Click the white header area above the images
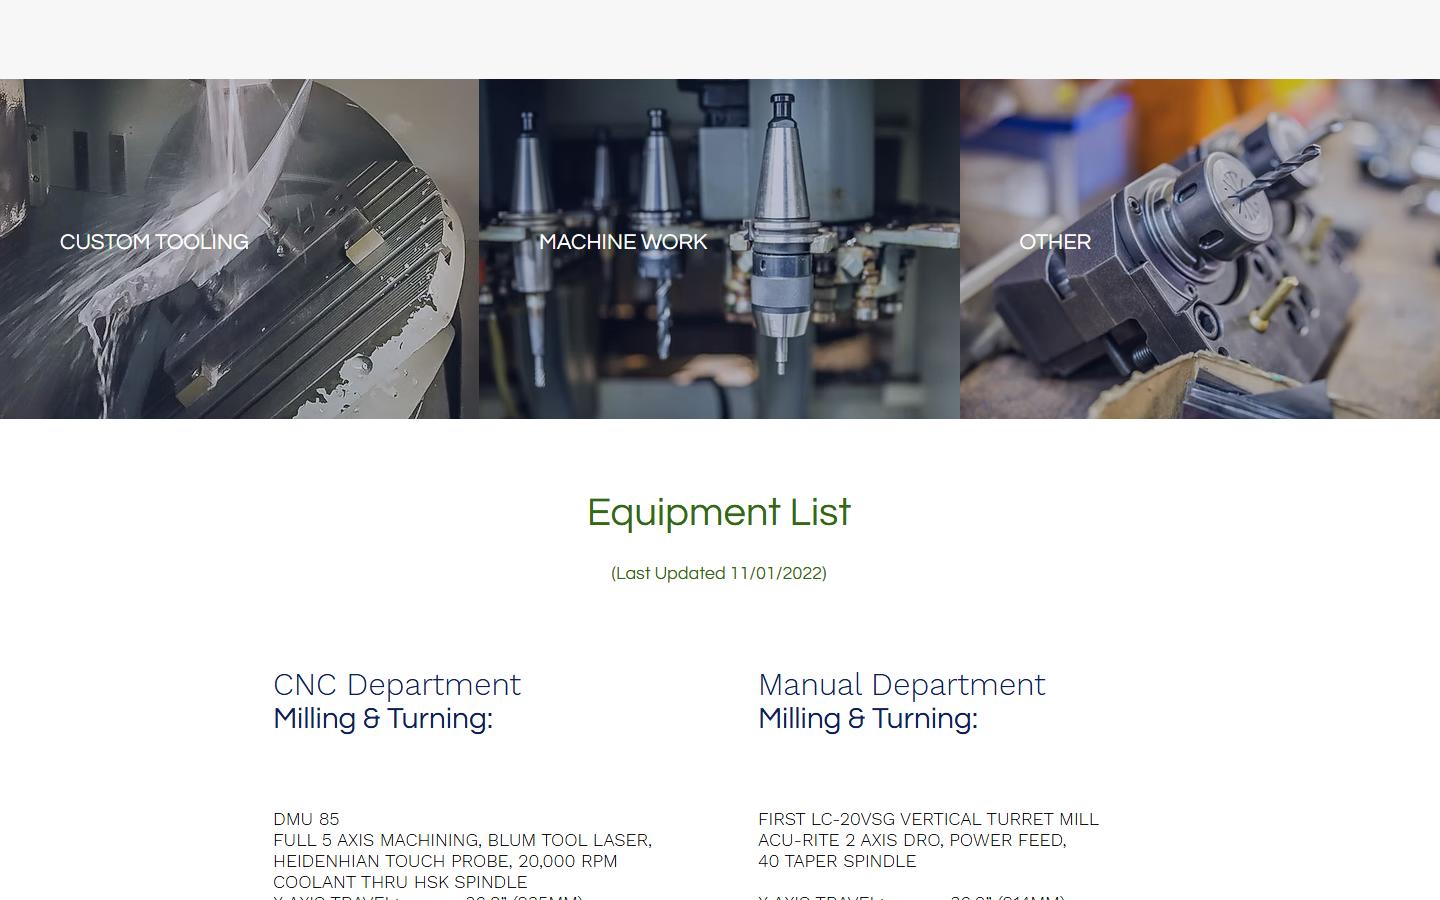The height and width of the screenshot is (900, 1440). pyautogui.click(x=719, y=40)
